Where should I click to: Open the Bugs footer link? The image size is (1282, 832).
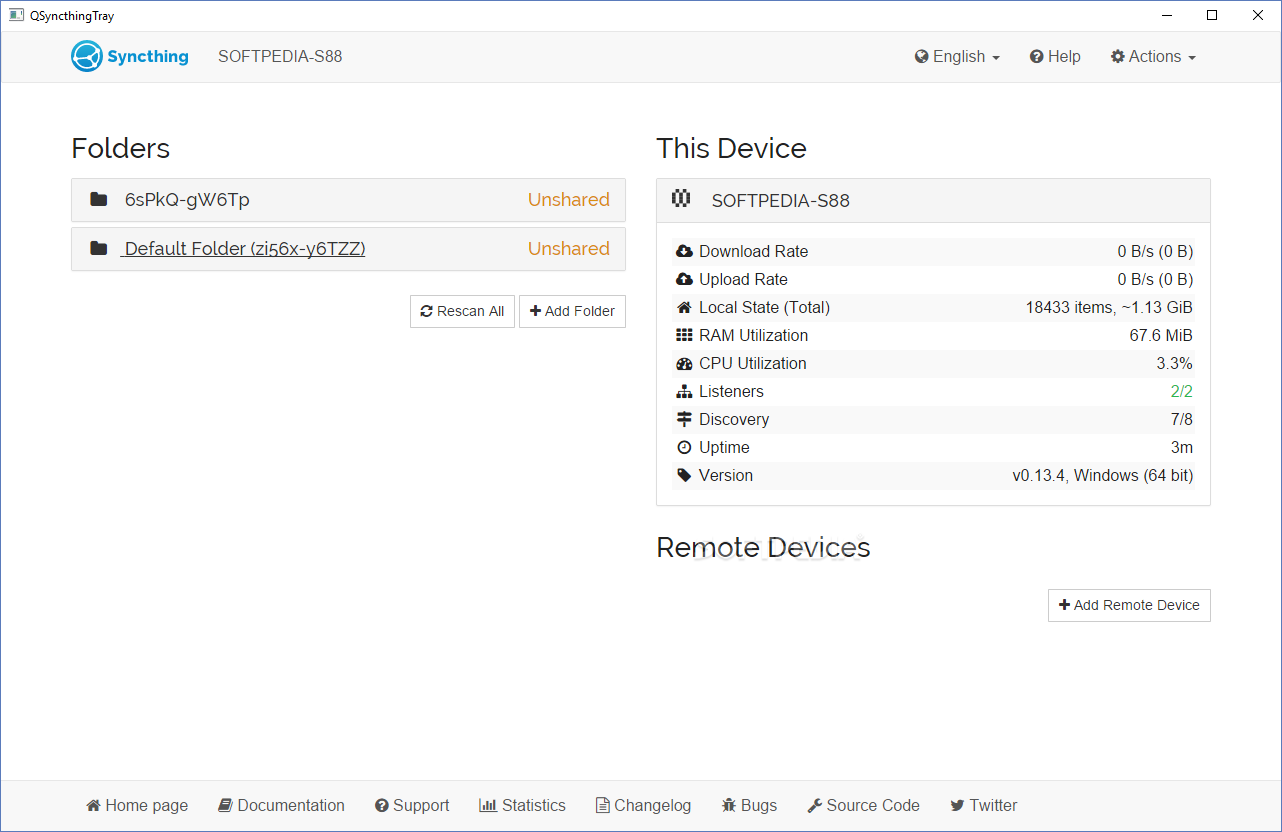[x=749, y=805]
